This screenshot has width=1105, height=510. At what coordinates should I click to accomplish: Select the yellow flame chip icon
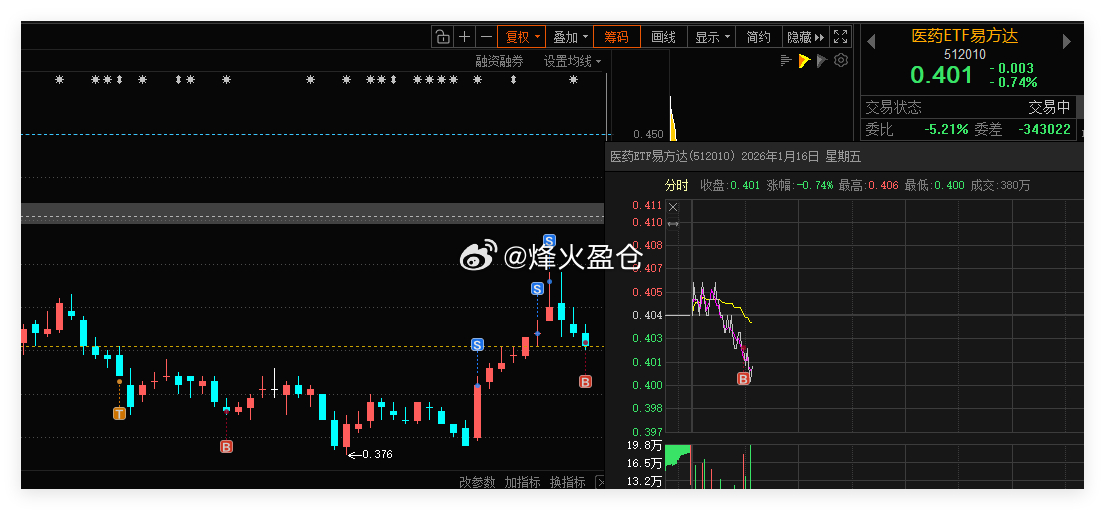pyautogui.click(x=804, y=61)
